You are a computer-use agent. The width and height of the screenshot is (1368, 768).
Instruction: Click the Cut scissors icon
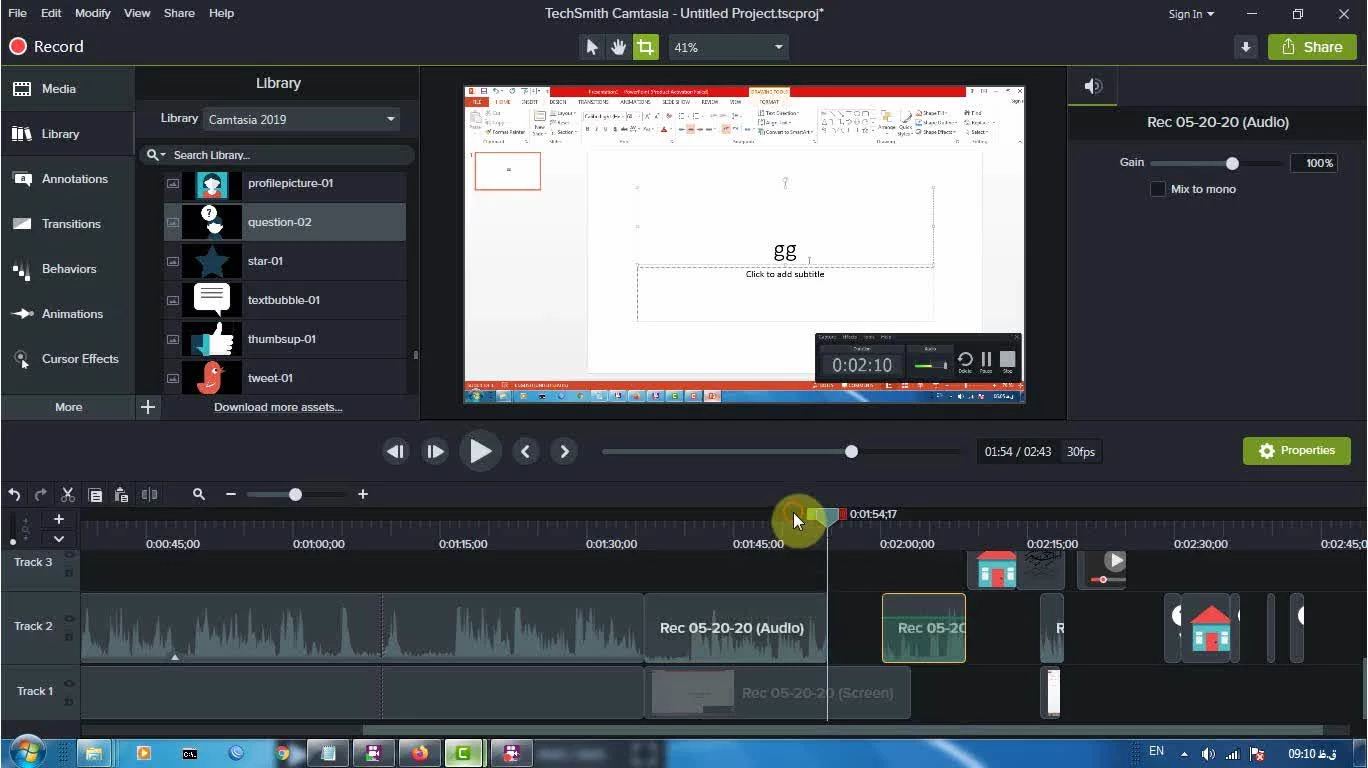[68, 494]
